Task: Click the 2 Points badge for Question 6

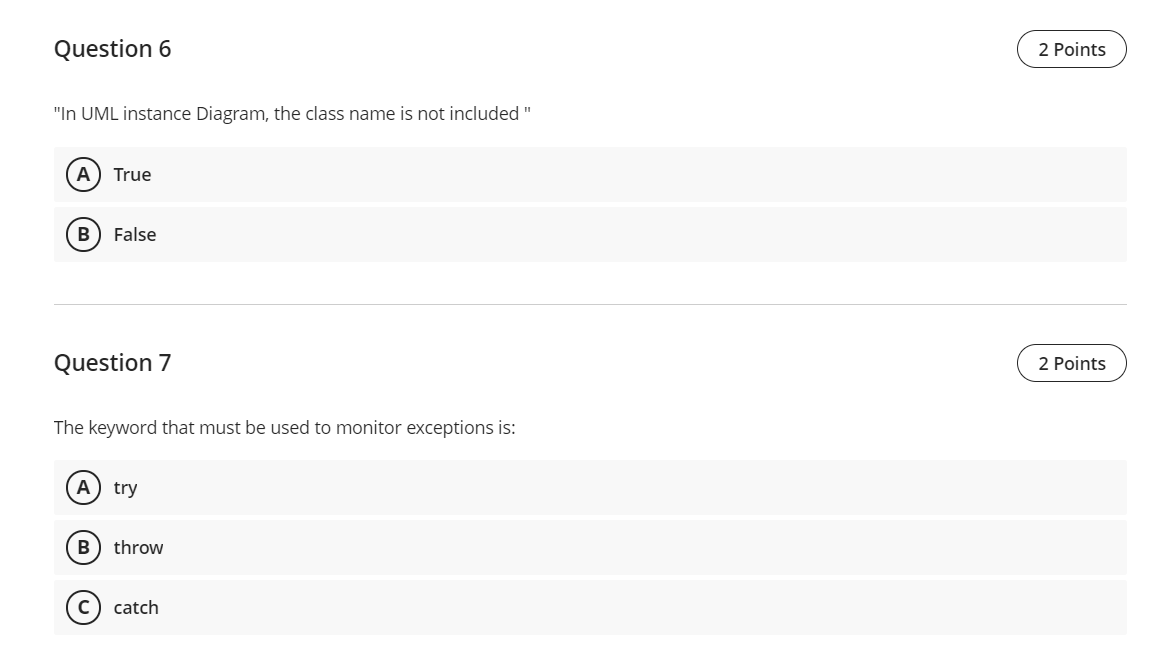Action: [1071, 49]
